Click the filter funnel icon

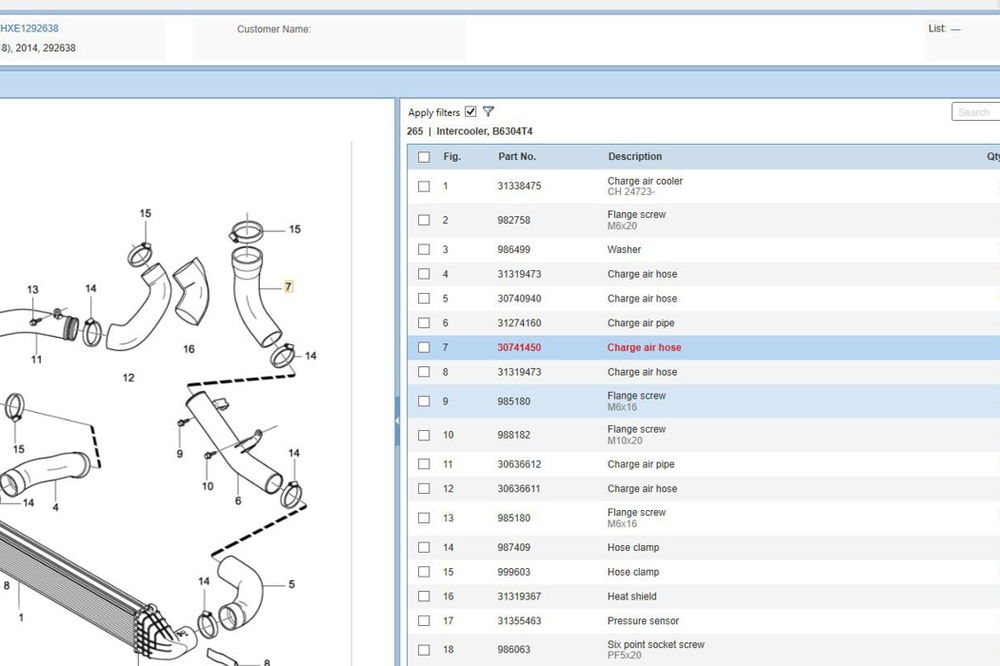pos(489,112)
